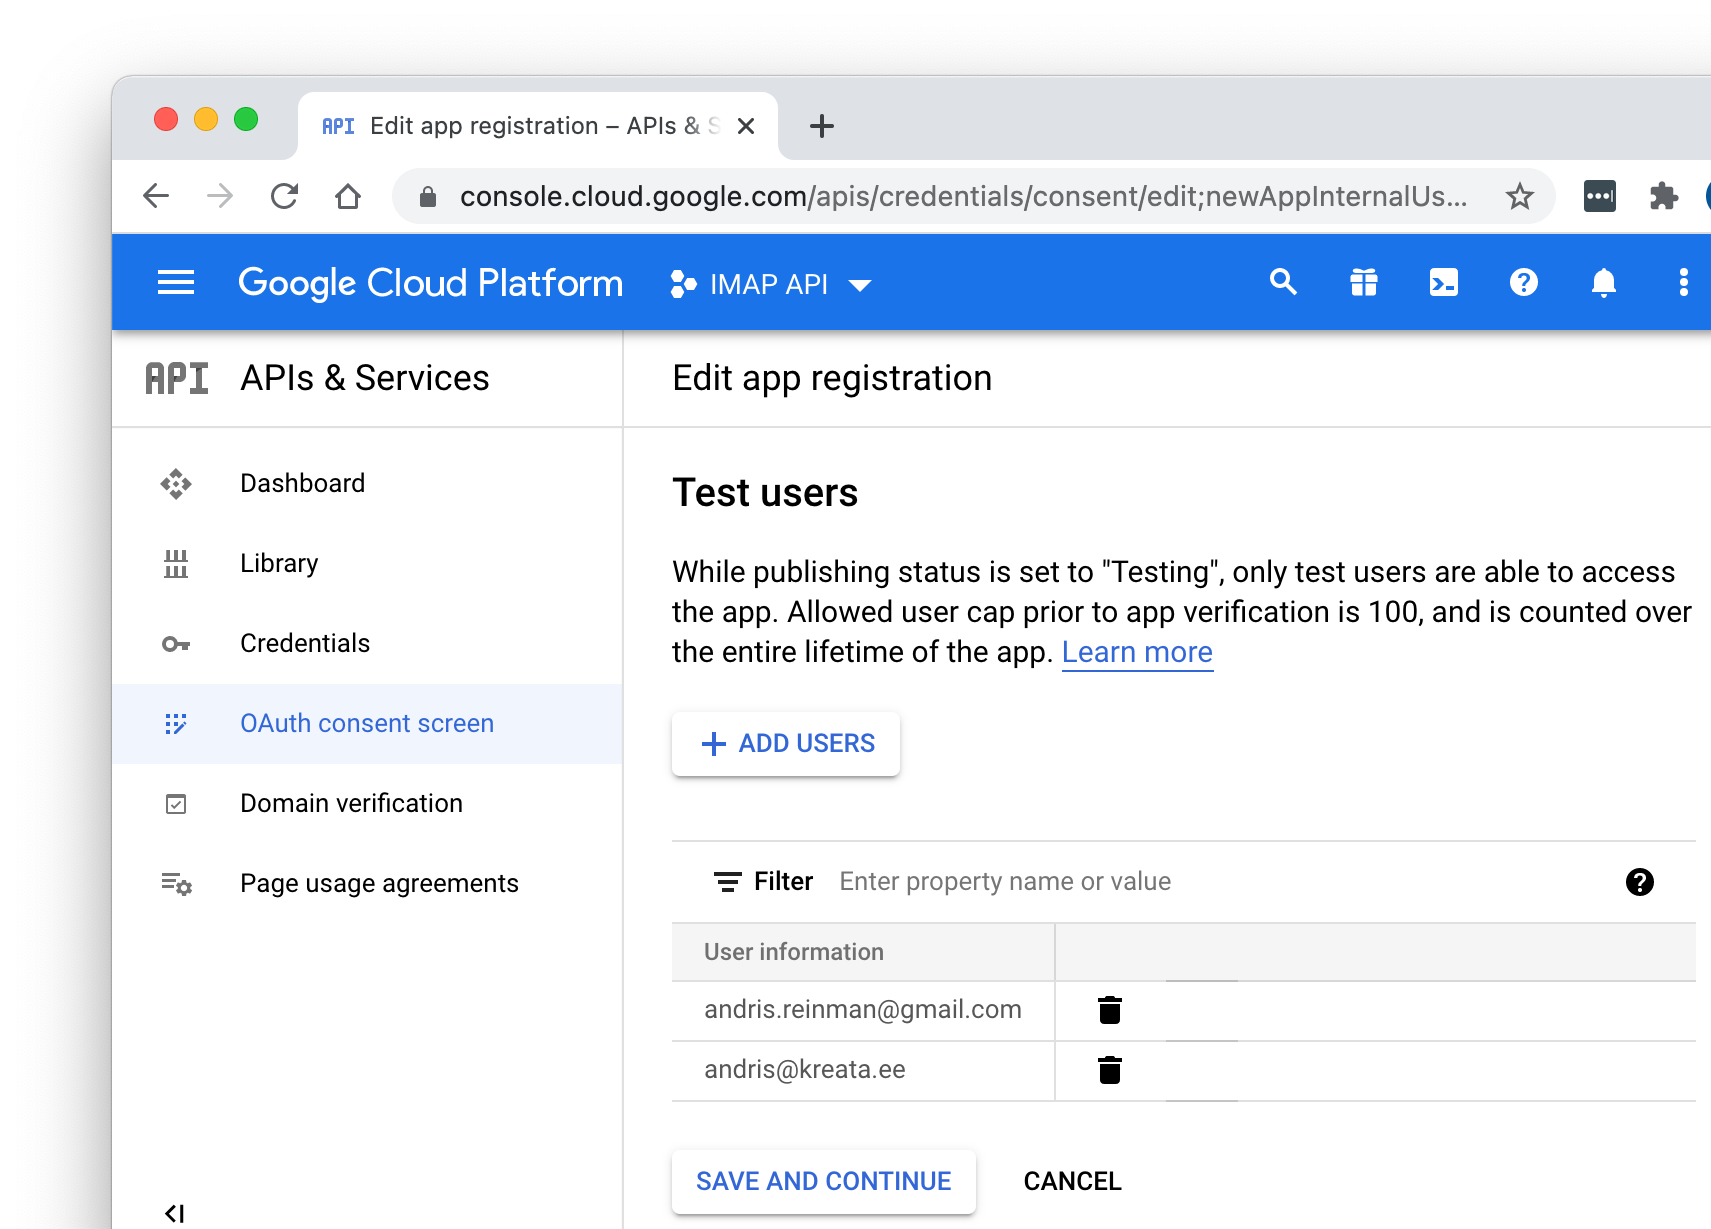Click the search magnifier icon
The width and height of the screenshot is (1711, 1229).
[x=1283, y=283]
